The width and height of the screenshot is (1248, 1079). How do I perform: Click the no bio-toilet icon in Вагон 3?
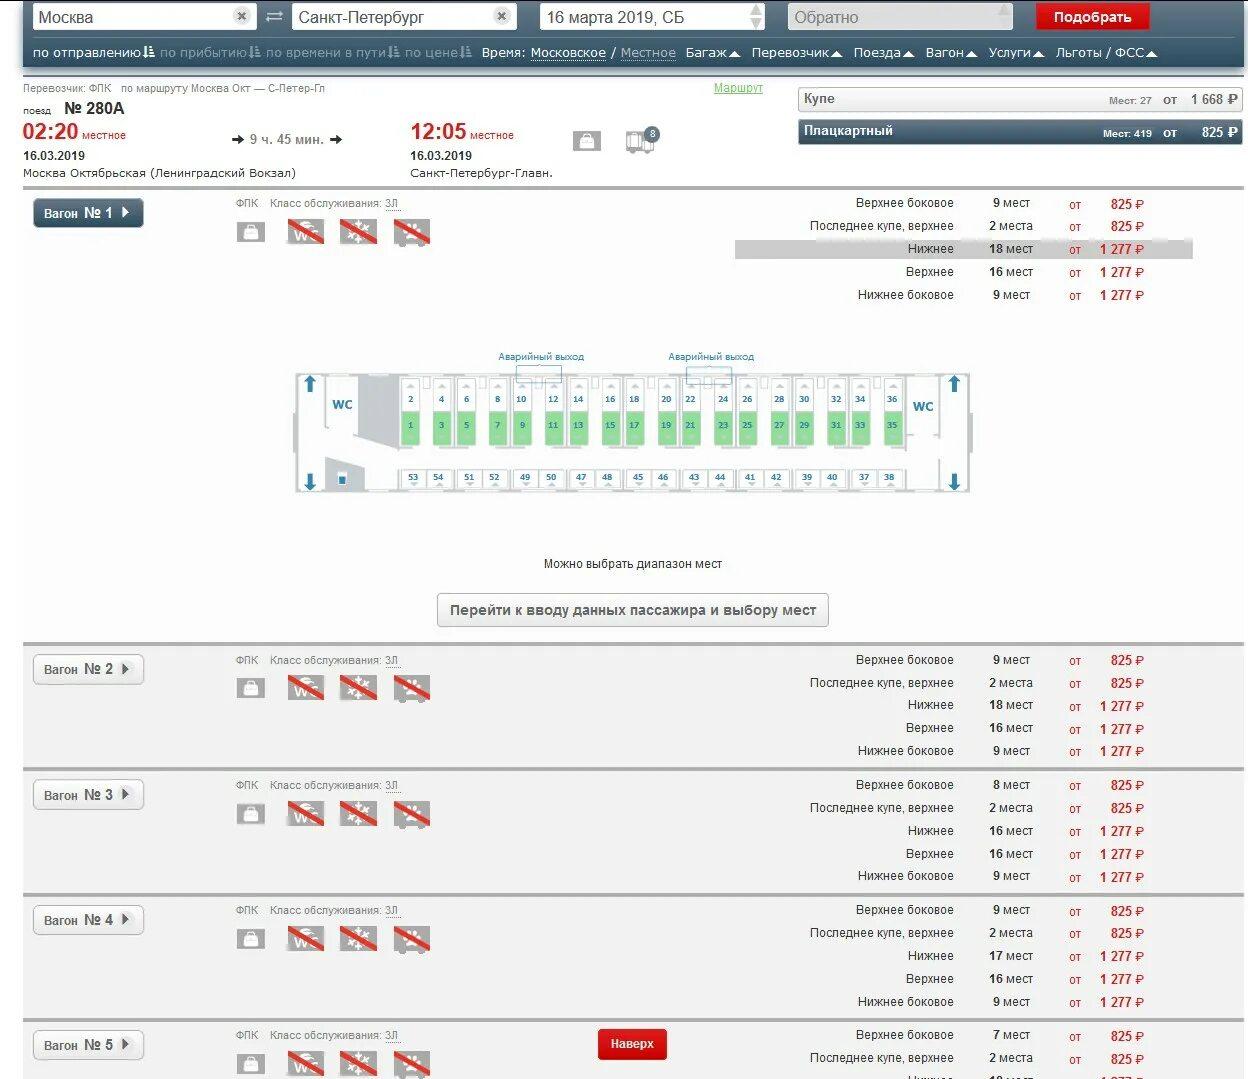click(305, 814)
